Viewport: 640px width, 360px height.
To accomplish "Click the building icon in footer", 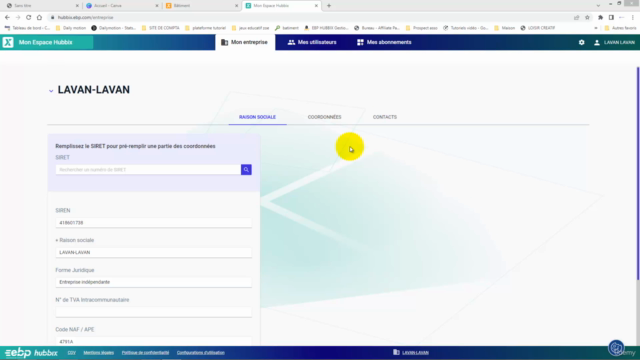I will pyautogui.click(x=396, y=352).
